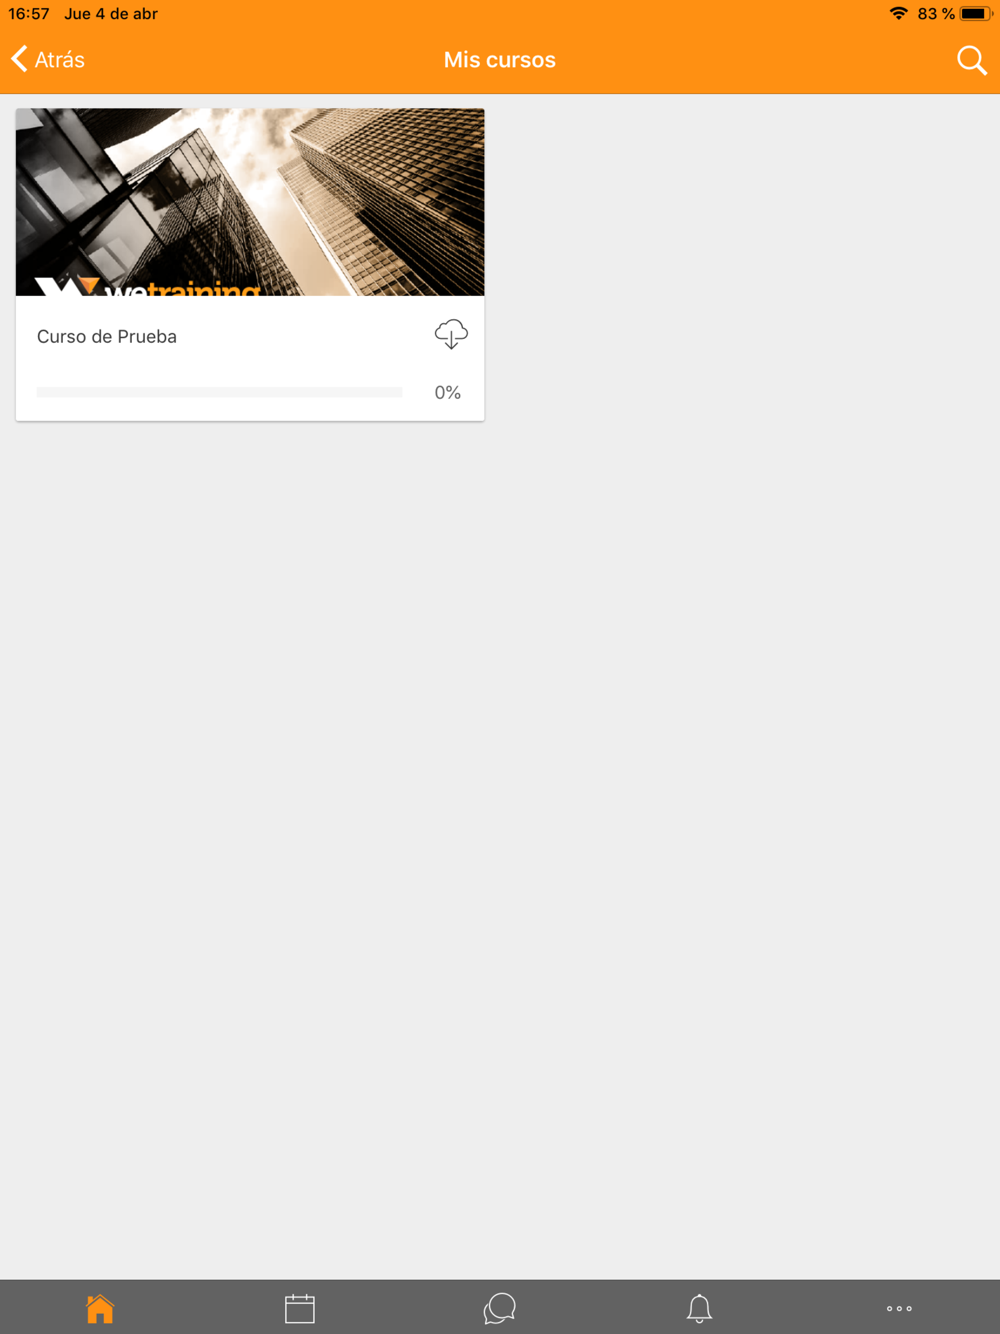Screen dimensions: 1000x1334
Task: Tap the wetraining logo on course image
Action: [148, 287]
